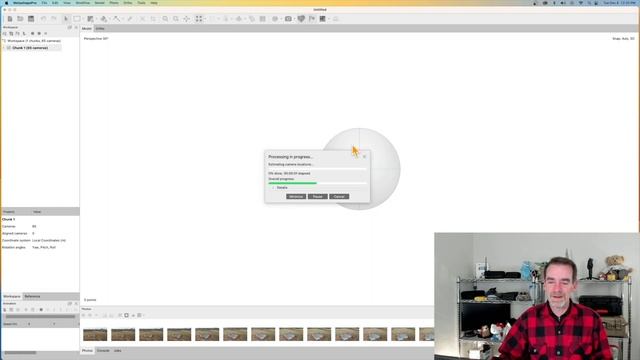Click the Open project folder icon
Image resolution: width=640 pixels, height=360 pixels.
(20, 19)
